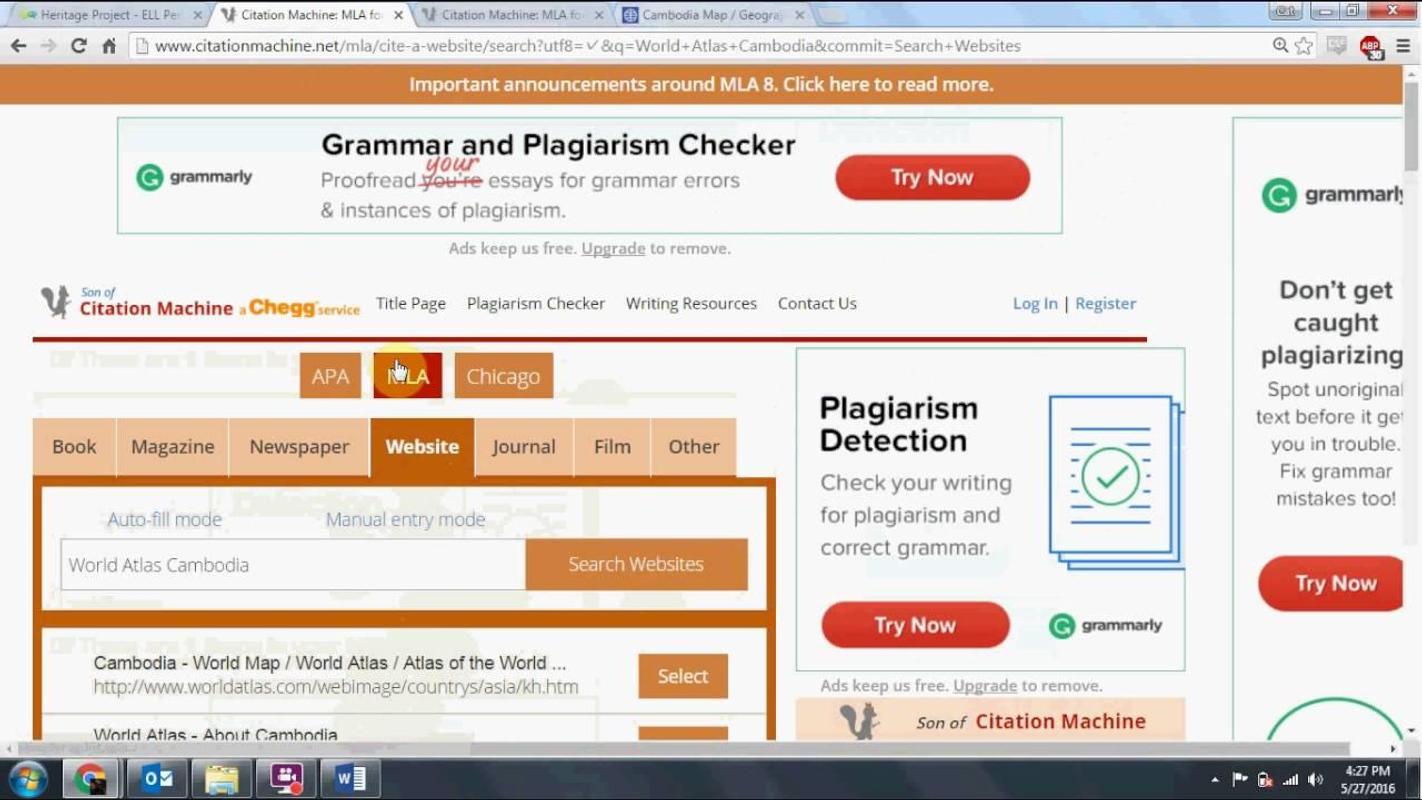Switch to Auto-fill mode
Image resolution: width=1422 pixels, height=800 pixels.
[165, 519]
